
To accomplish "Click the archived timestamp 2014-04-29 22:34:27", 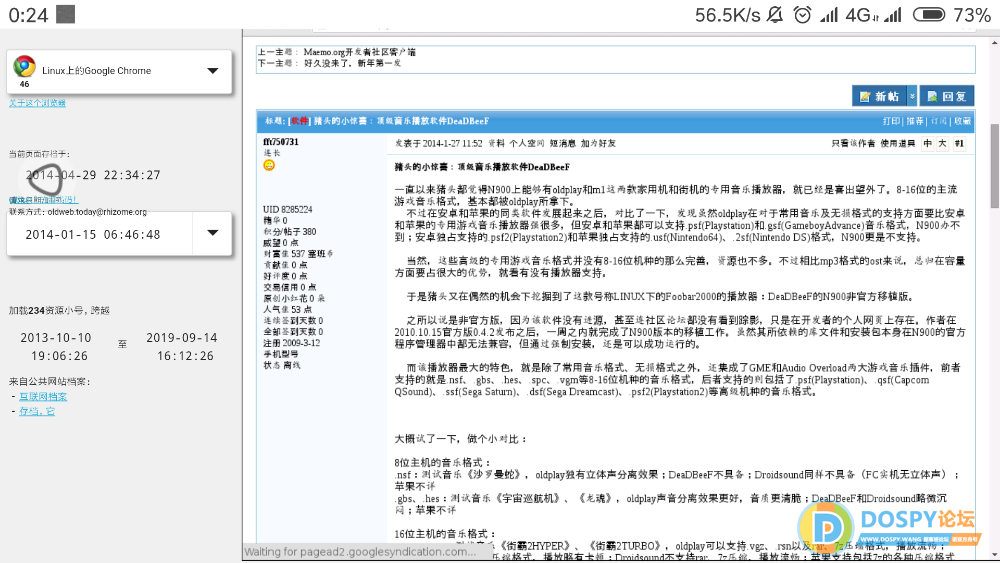I will click(x=93, y=175).
